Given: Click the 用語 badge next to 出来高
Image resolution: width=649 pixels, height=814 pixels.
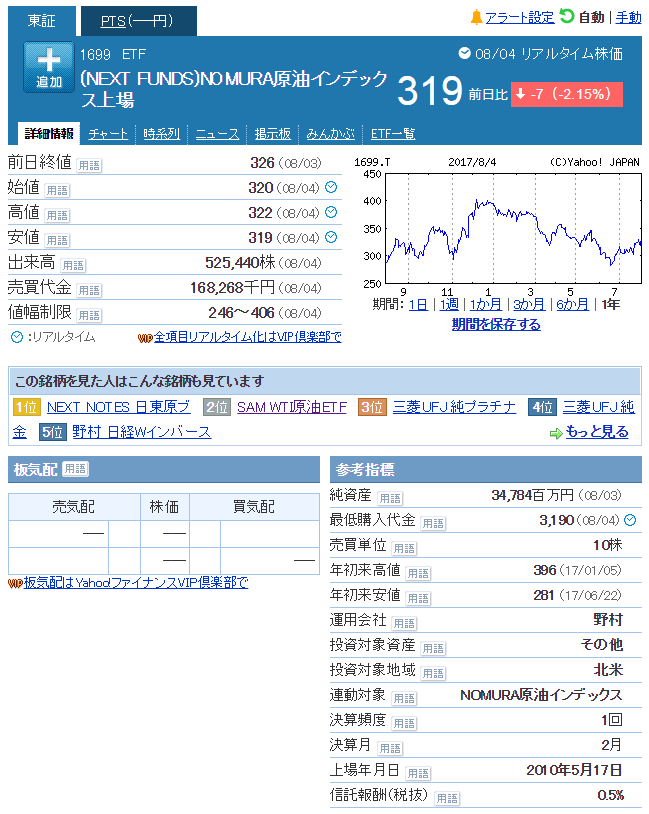Looking at the screenshot, I should click(75, 265).
